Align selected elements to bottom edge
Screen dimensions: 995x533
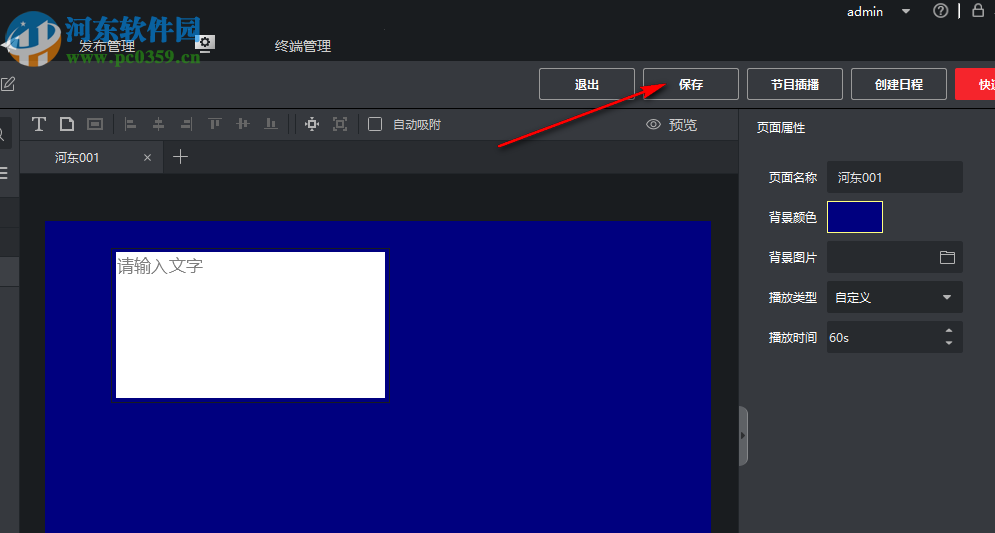[x=270, y=124]
